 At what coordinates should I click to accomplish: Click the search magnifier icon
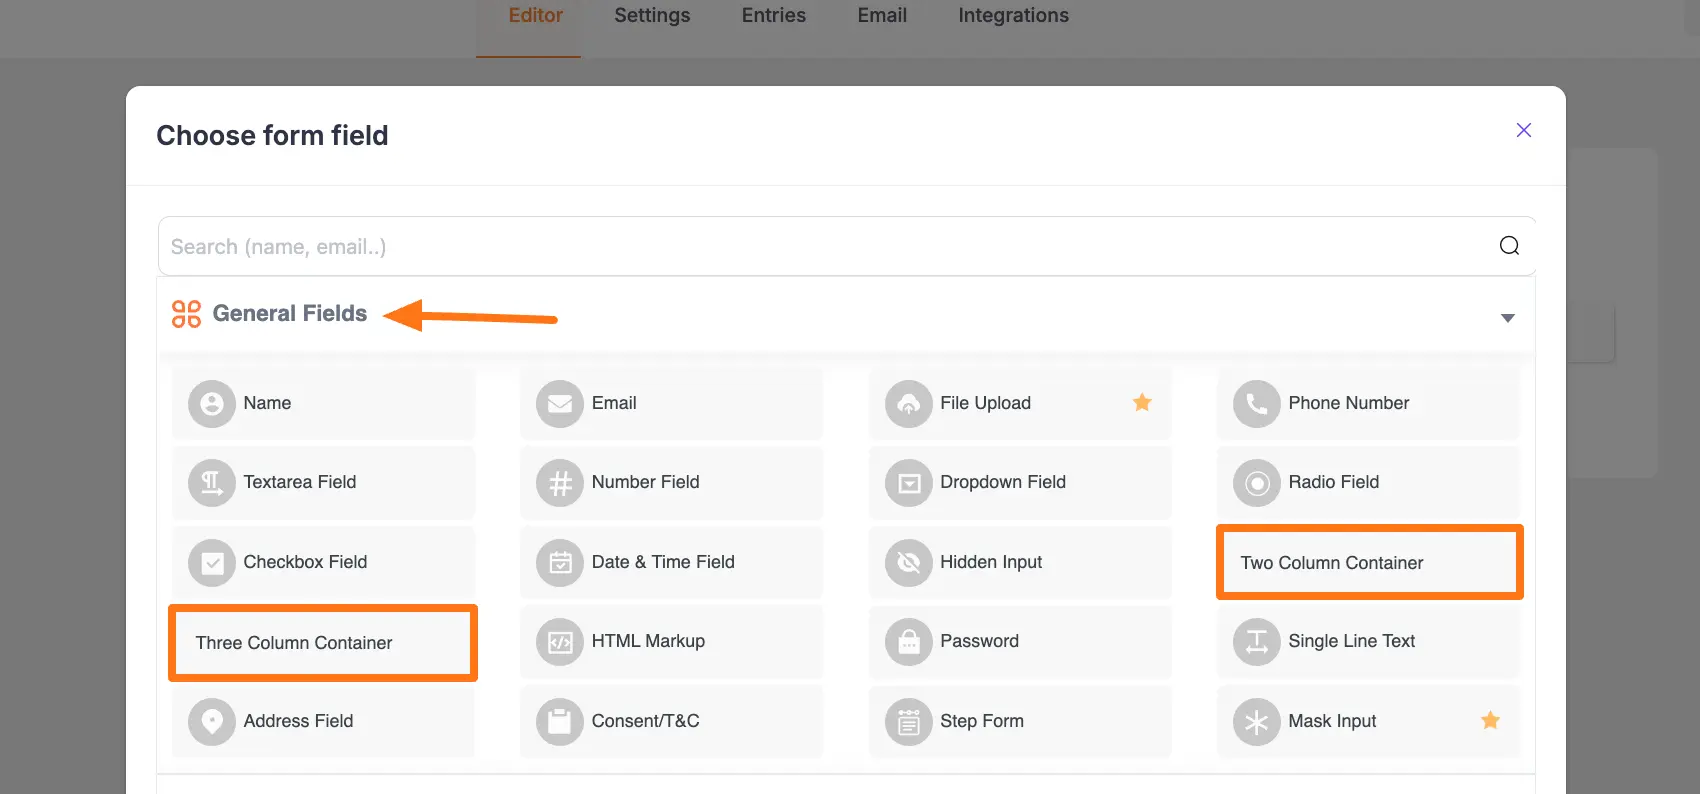click(x=1509, y=246)
